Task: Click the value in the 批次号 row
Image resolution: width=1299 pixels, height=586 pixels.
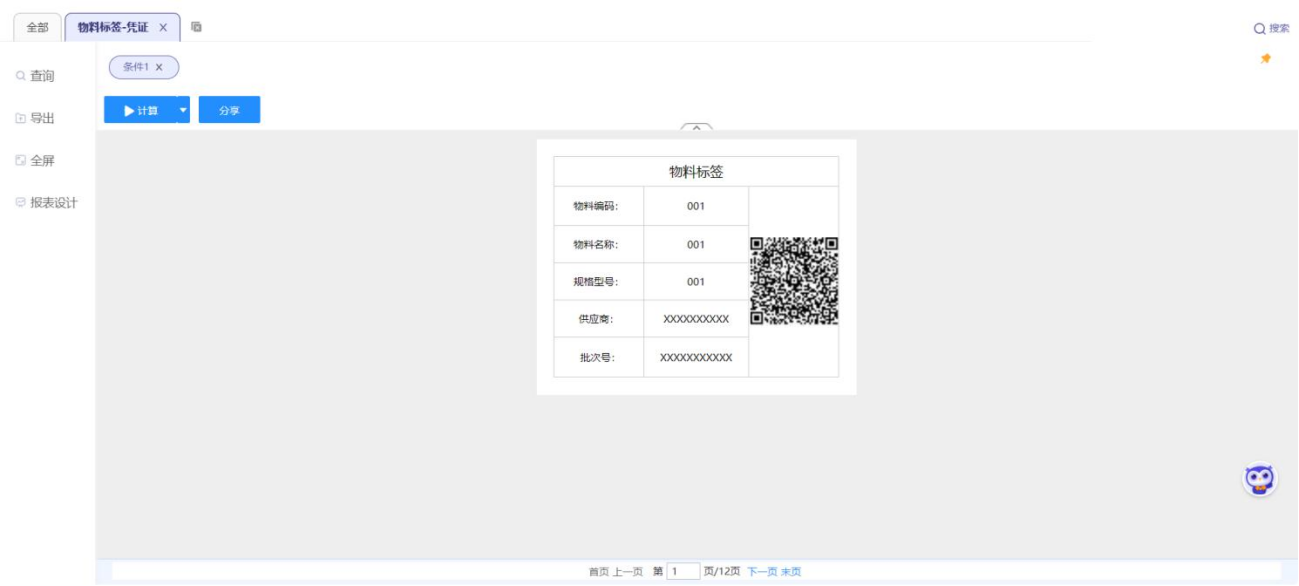Action: click(696, 357)
